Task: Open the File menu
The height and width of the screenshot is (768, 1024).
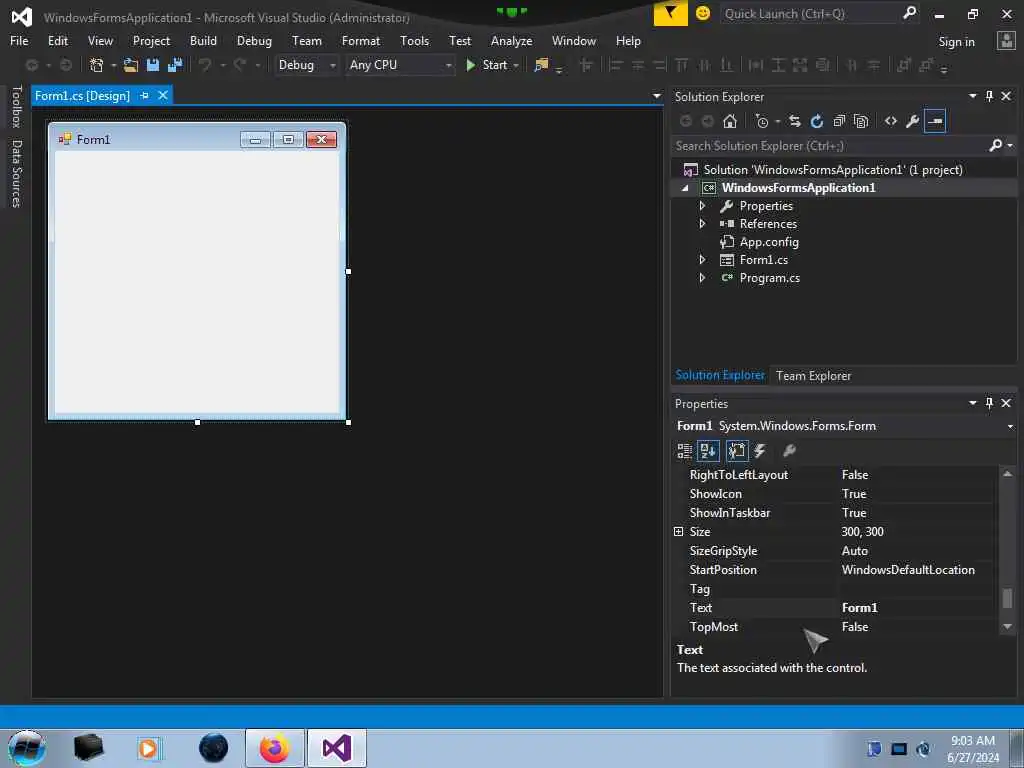Action: tap(19, 40)
